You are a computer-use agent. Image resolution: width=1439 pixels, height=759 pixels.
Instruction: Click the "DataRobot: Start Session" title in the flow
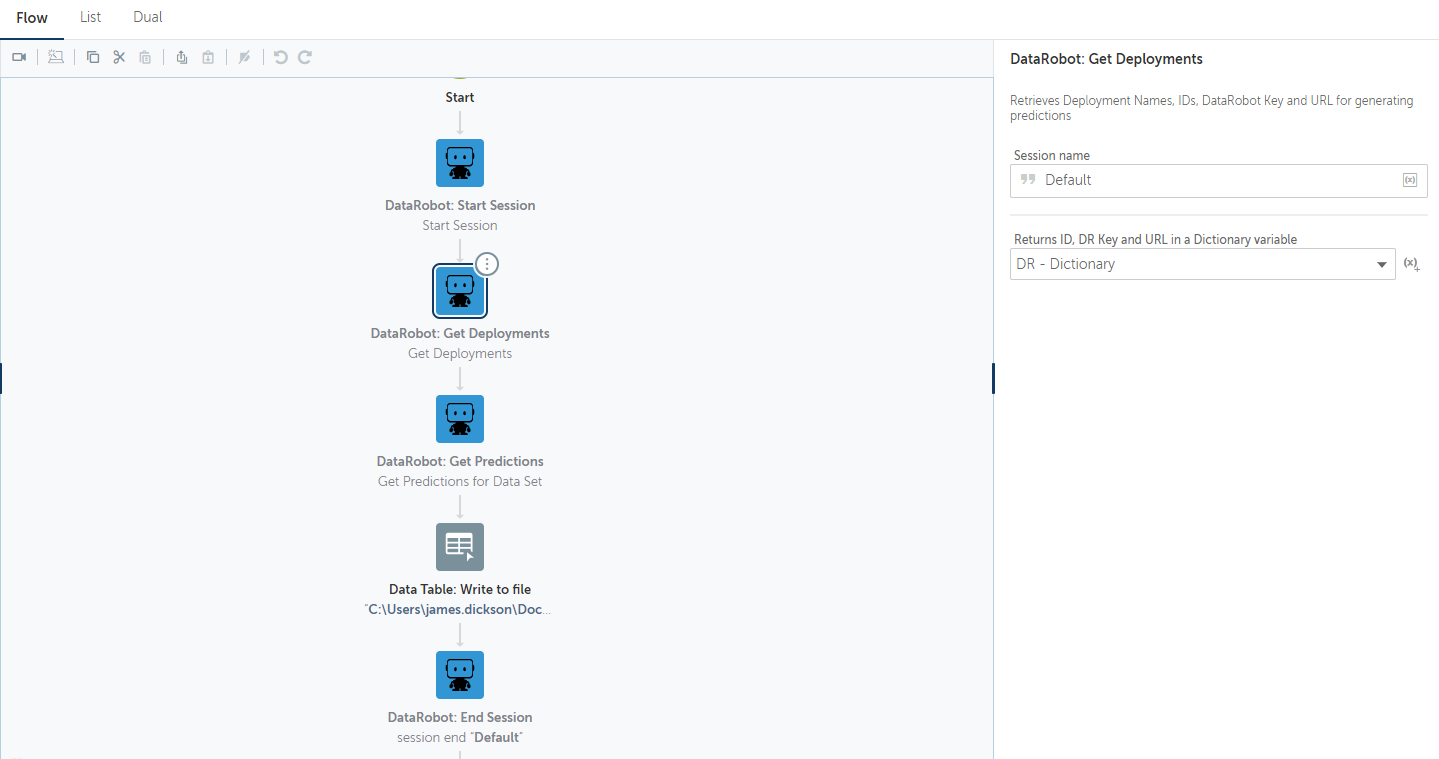460,206
